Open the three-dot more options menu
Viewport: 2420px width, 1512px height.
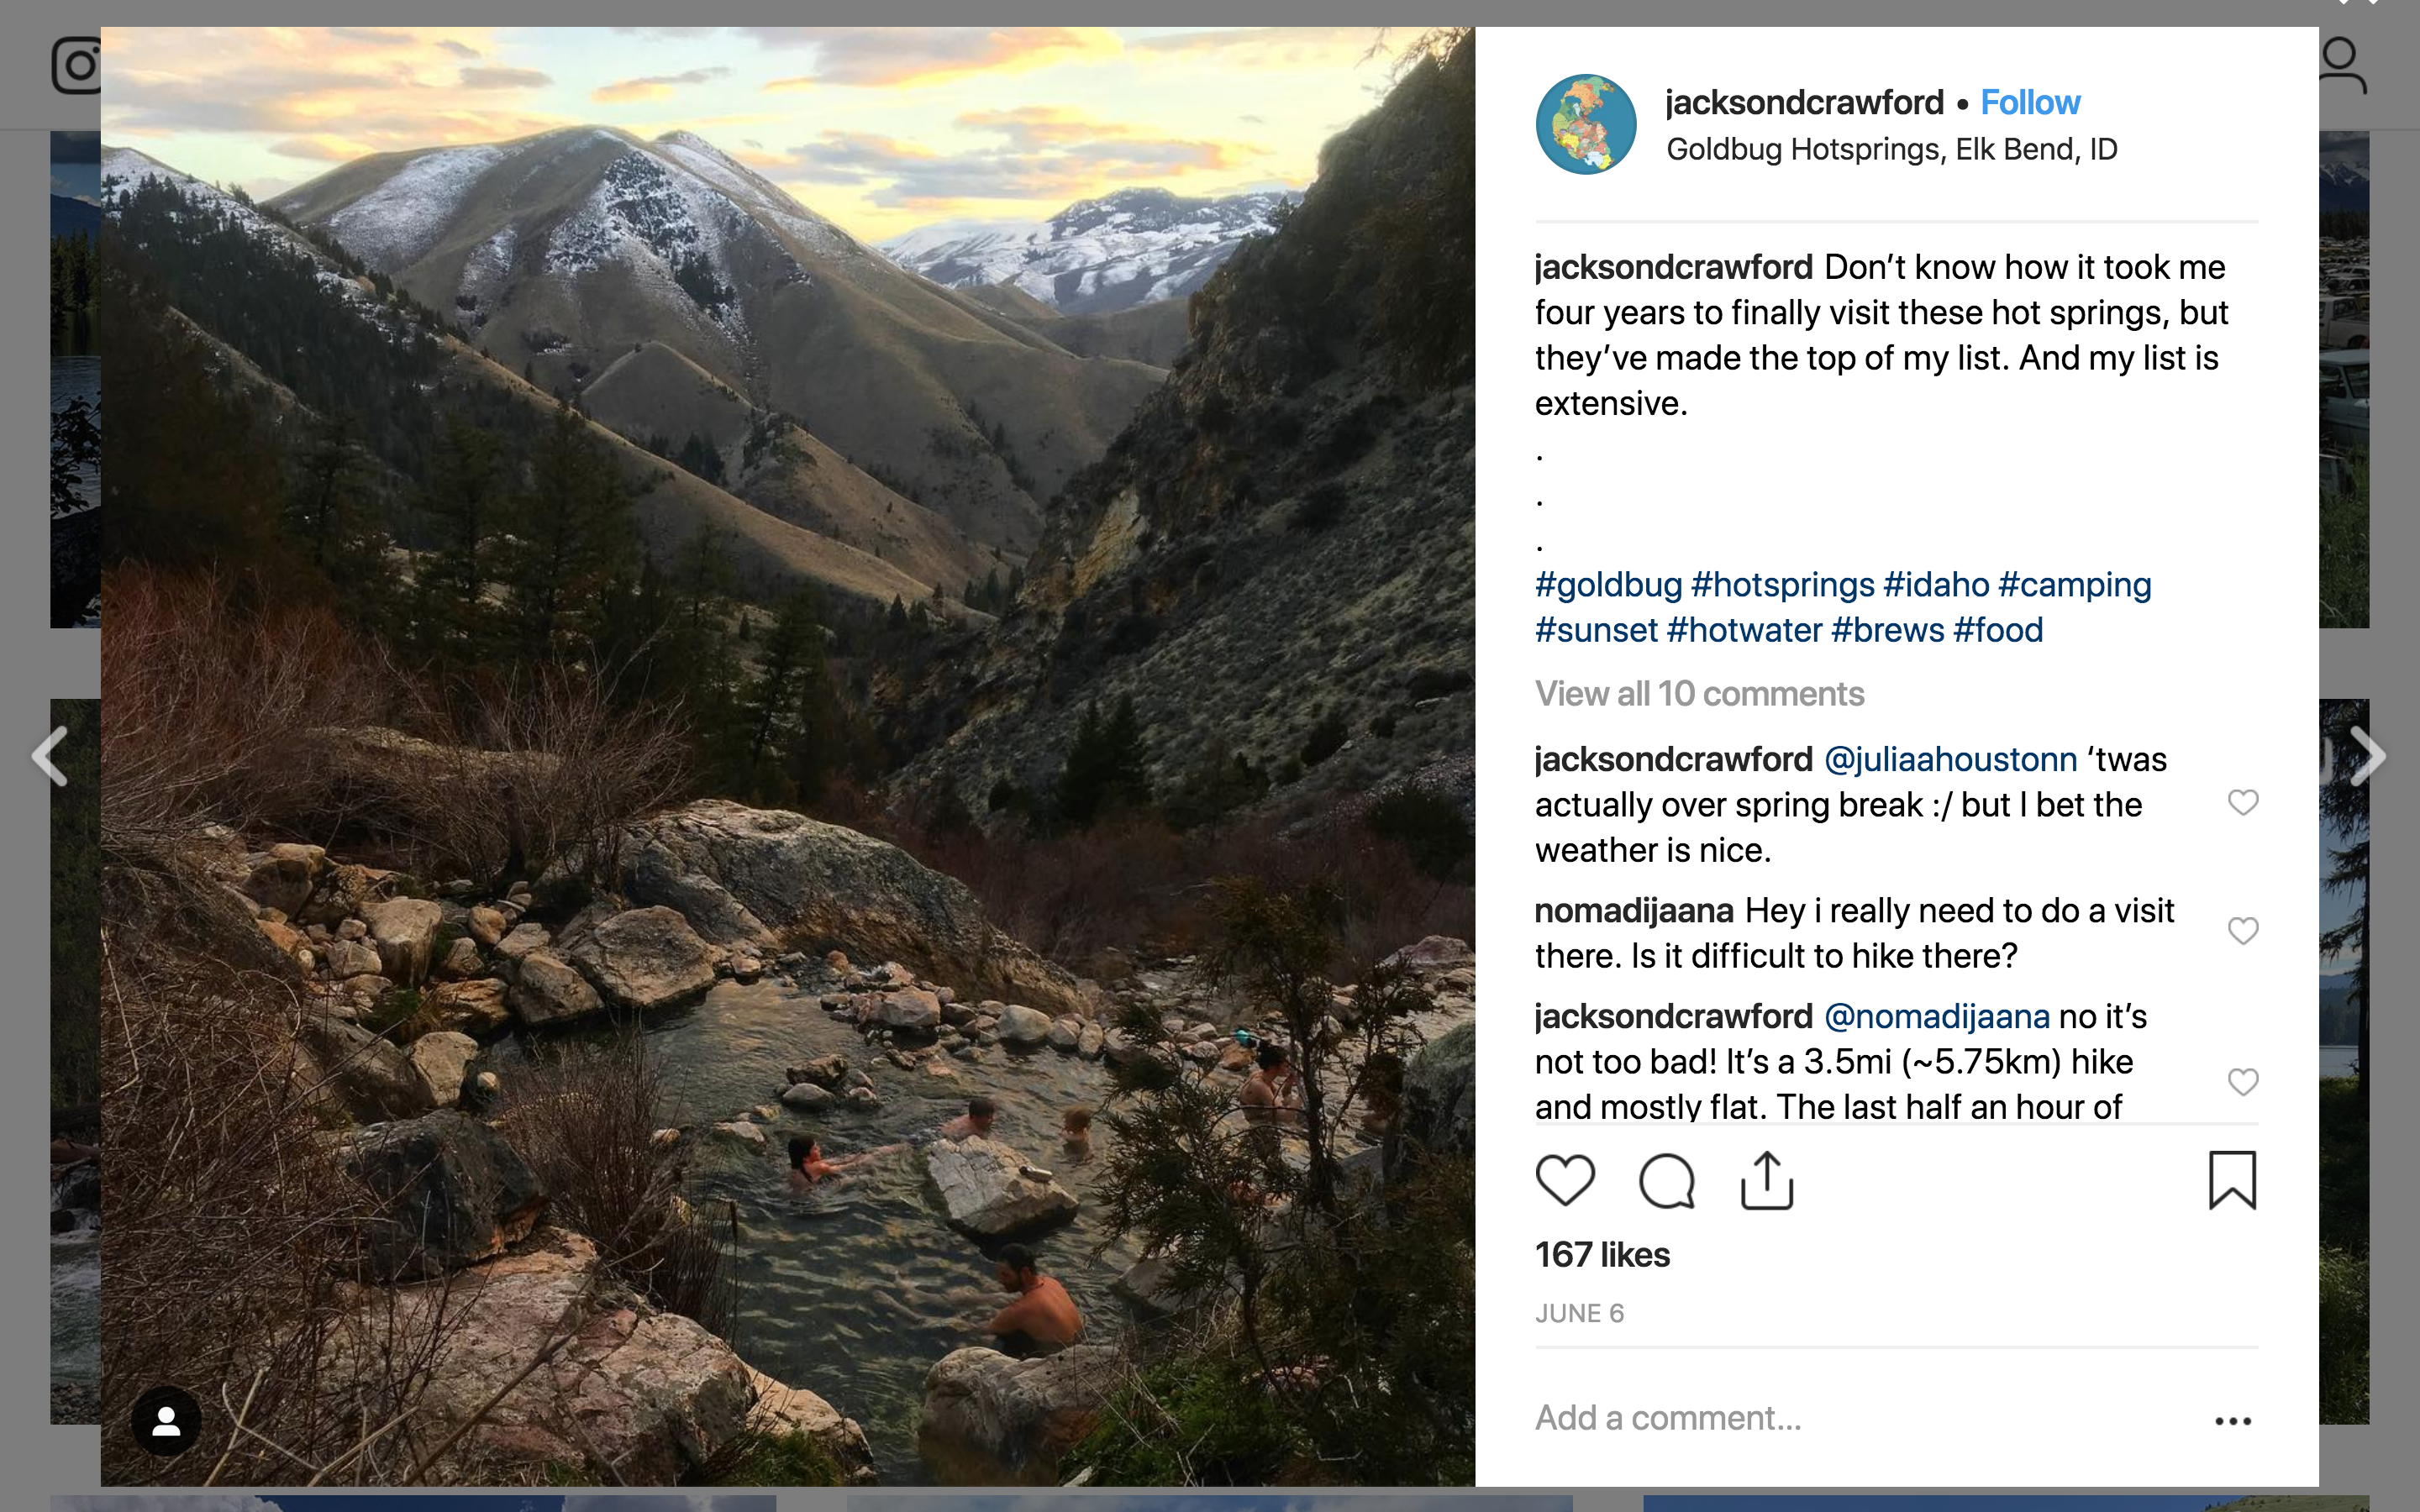[2232, 1421]
